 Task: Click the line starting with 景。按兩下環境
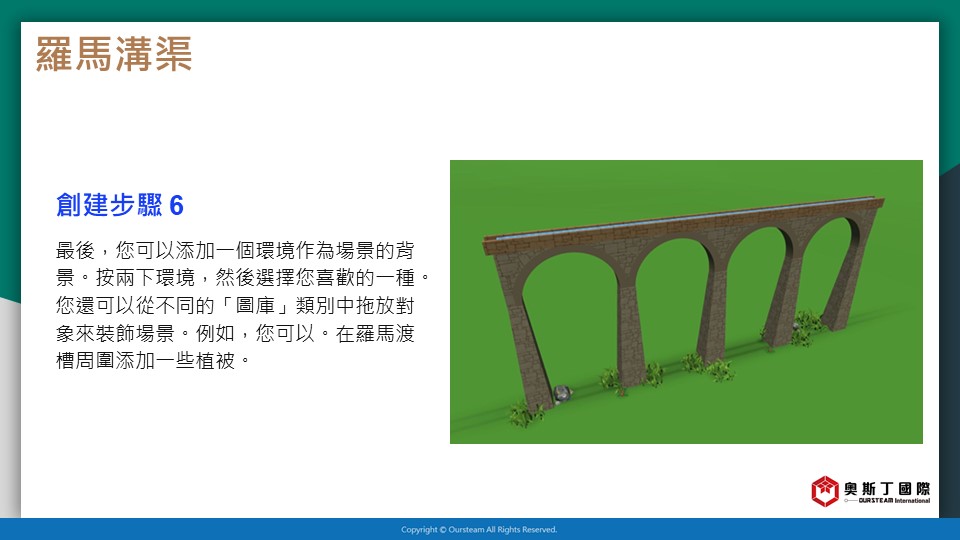coord(243,277)
